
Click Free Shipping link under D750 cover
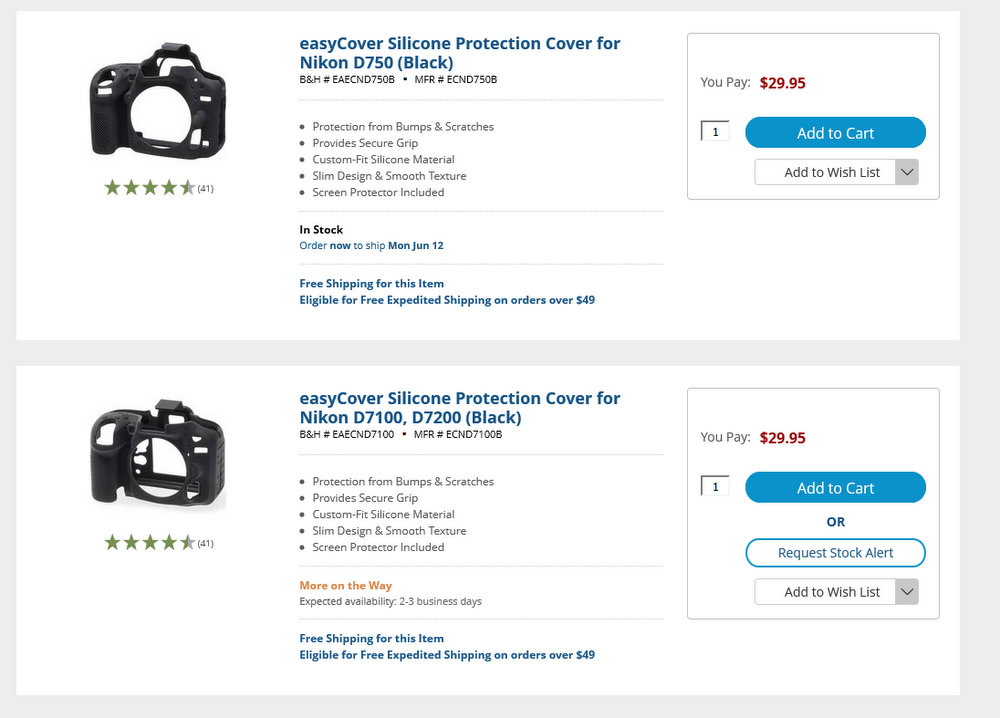click(371, 283)
